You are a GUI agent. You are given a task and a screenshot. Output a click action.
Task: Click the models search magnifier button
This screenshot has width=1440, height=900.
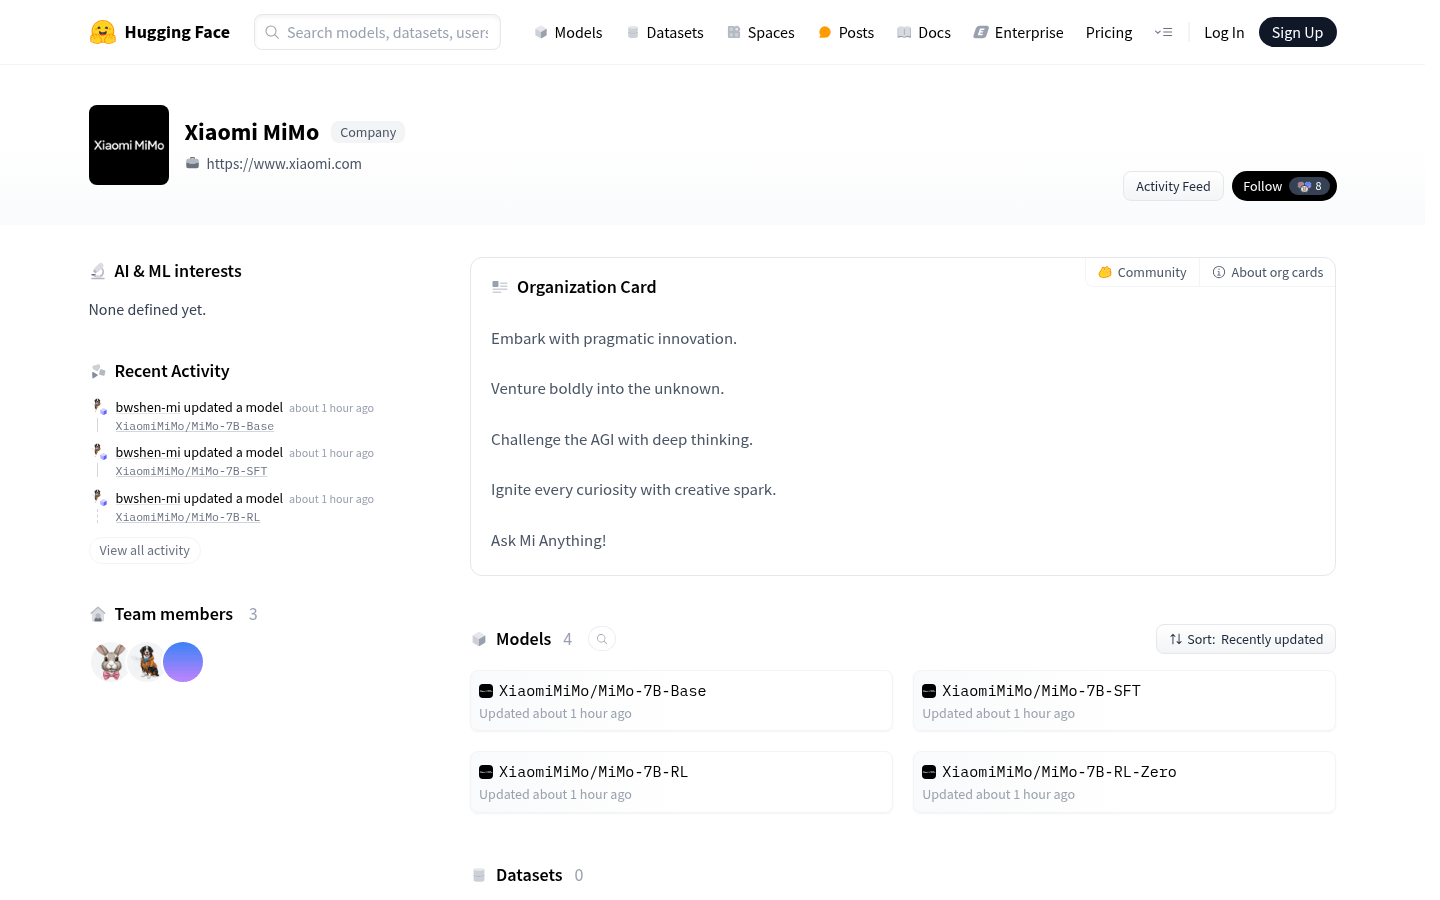point(602,639)
